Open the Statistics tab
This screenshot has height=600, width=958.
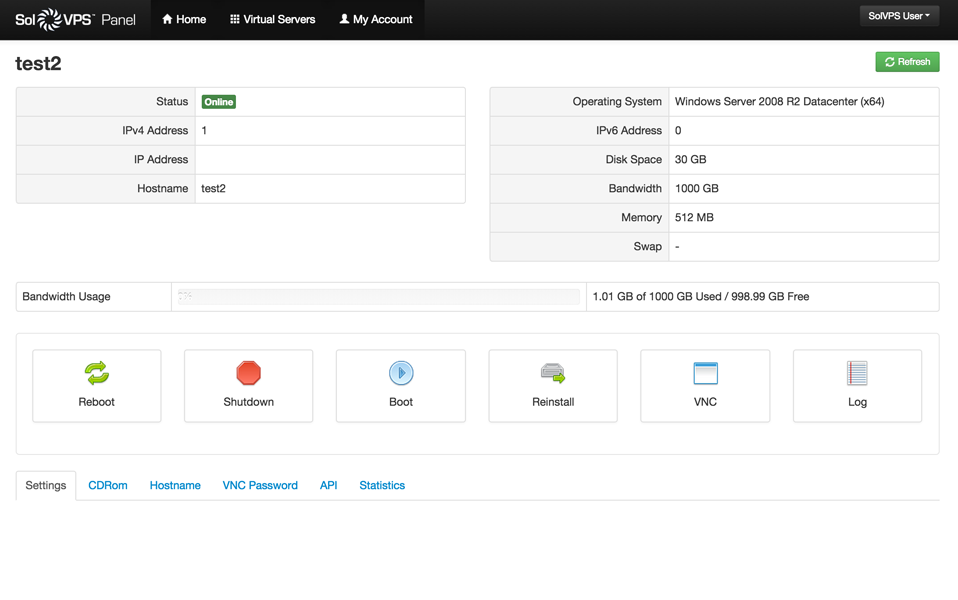(381, 485)
